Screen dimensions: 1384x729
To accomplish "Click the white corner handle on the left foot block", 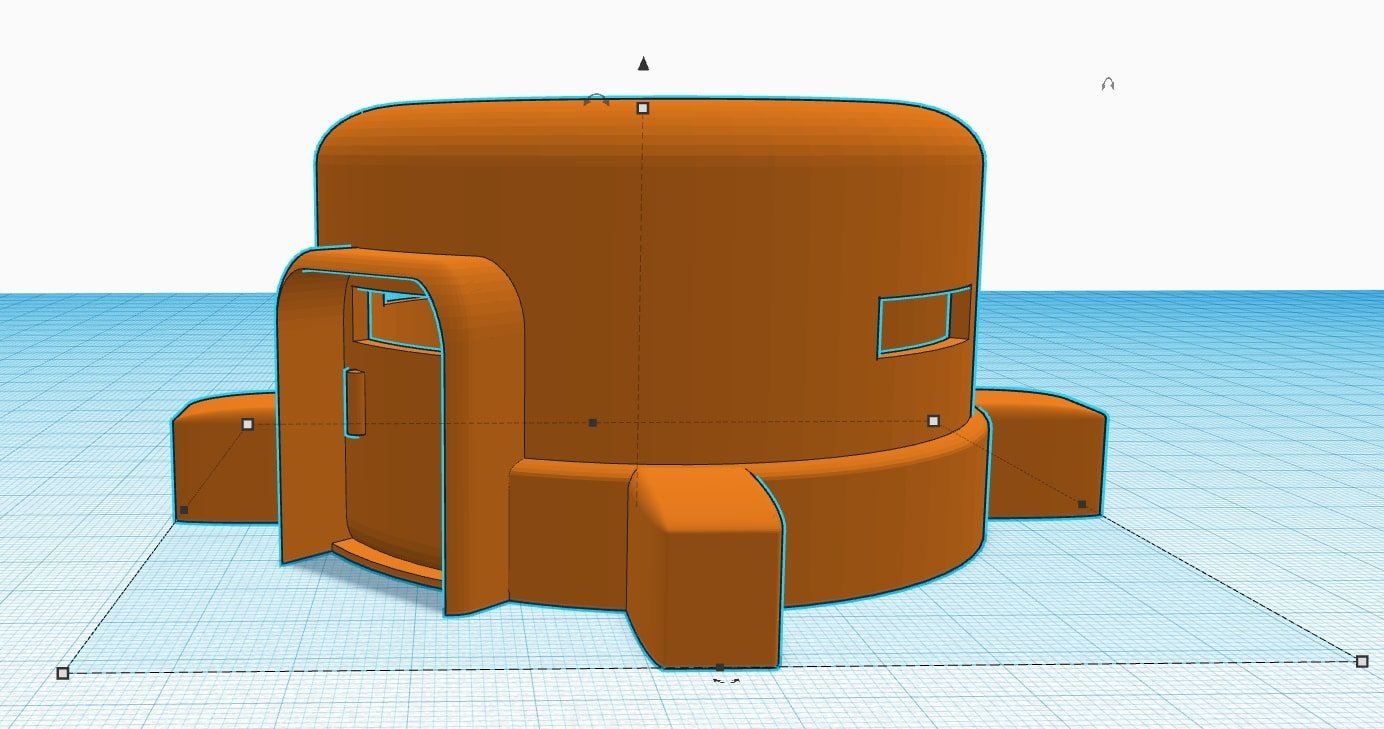I will click(x=248, y=424).
